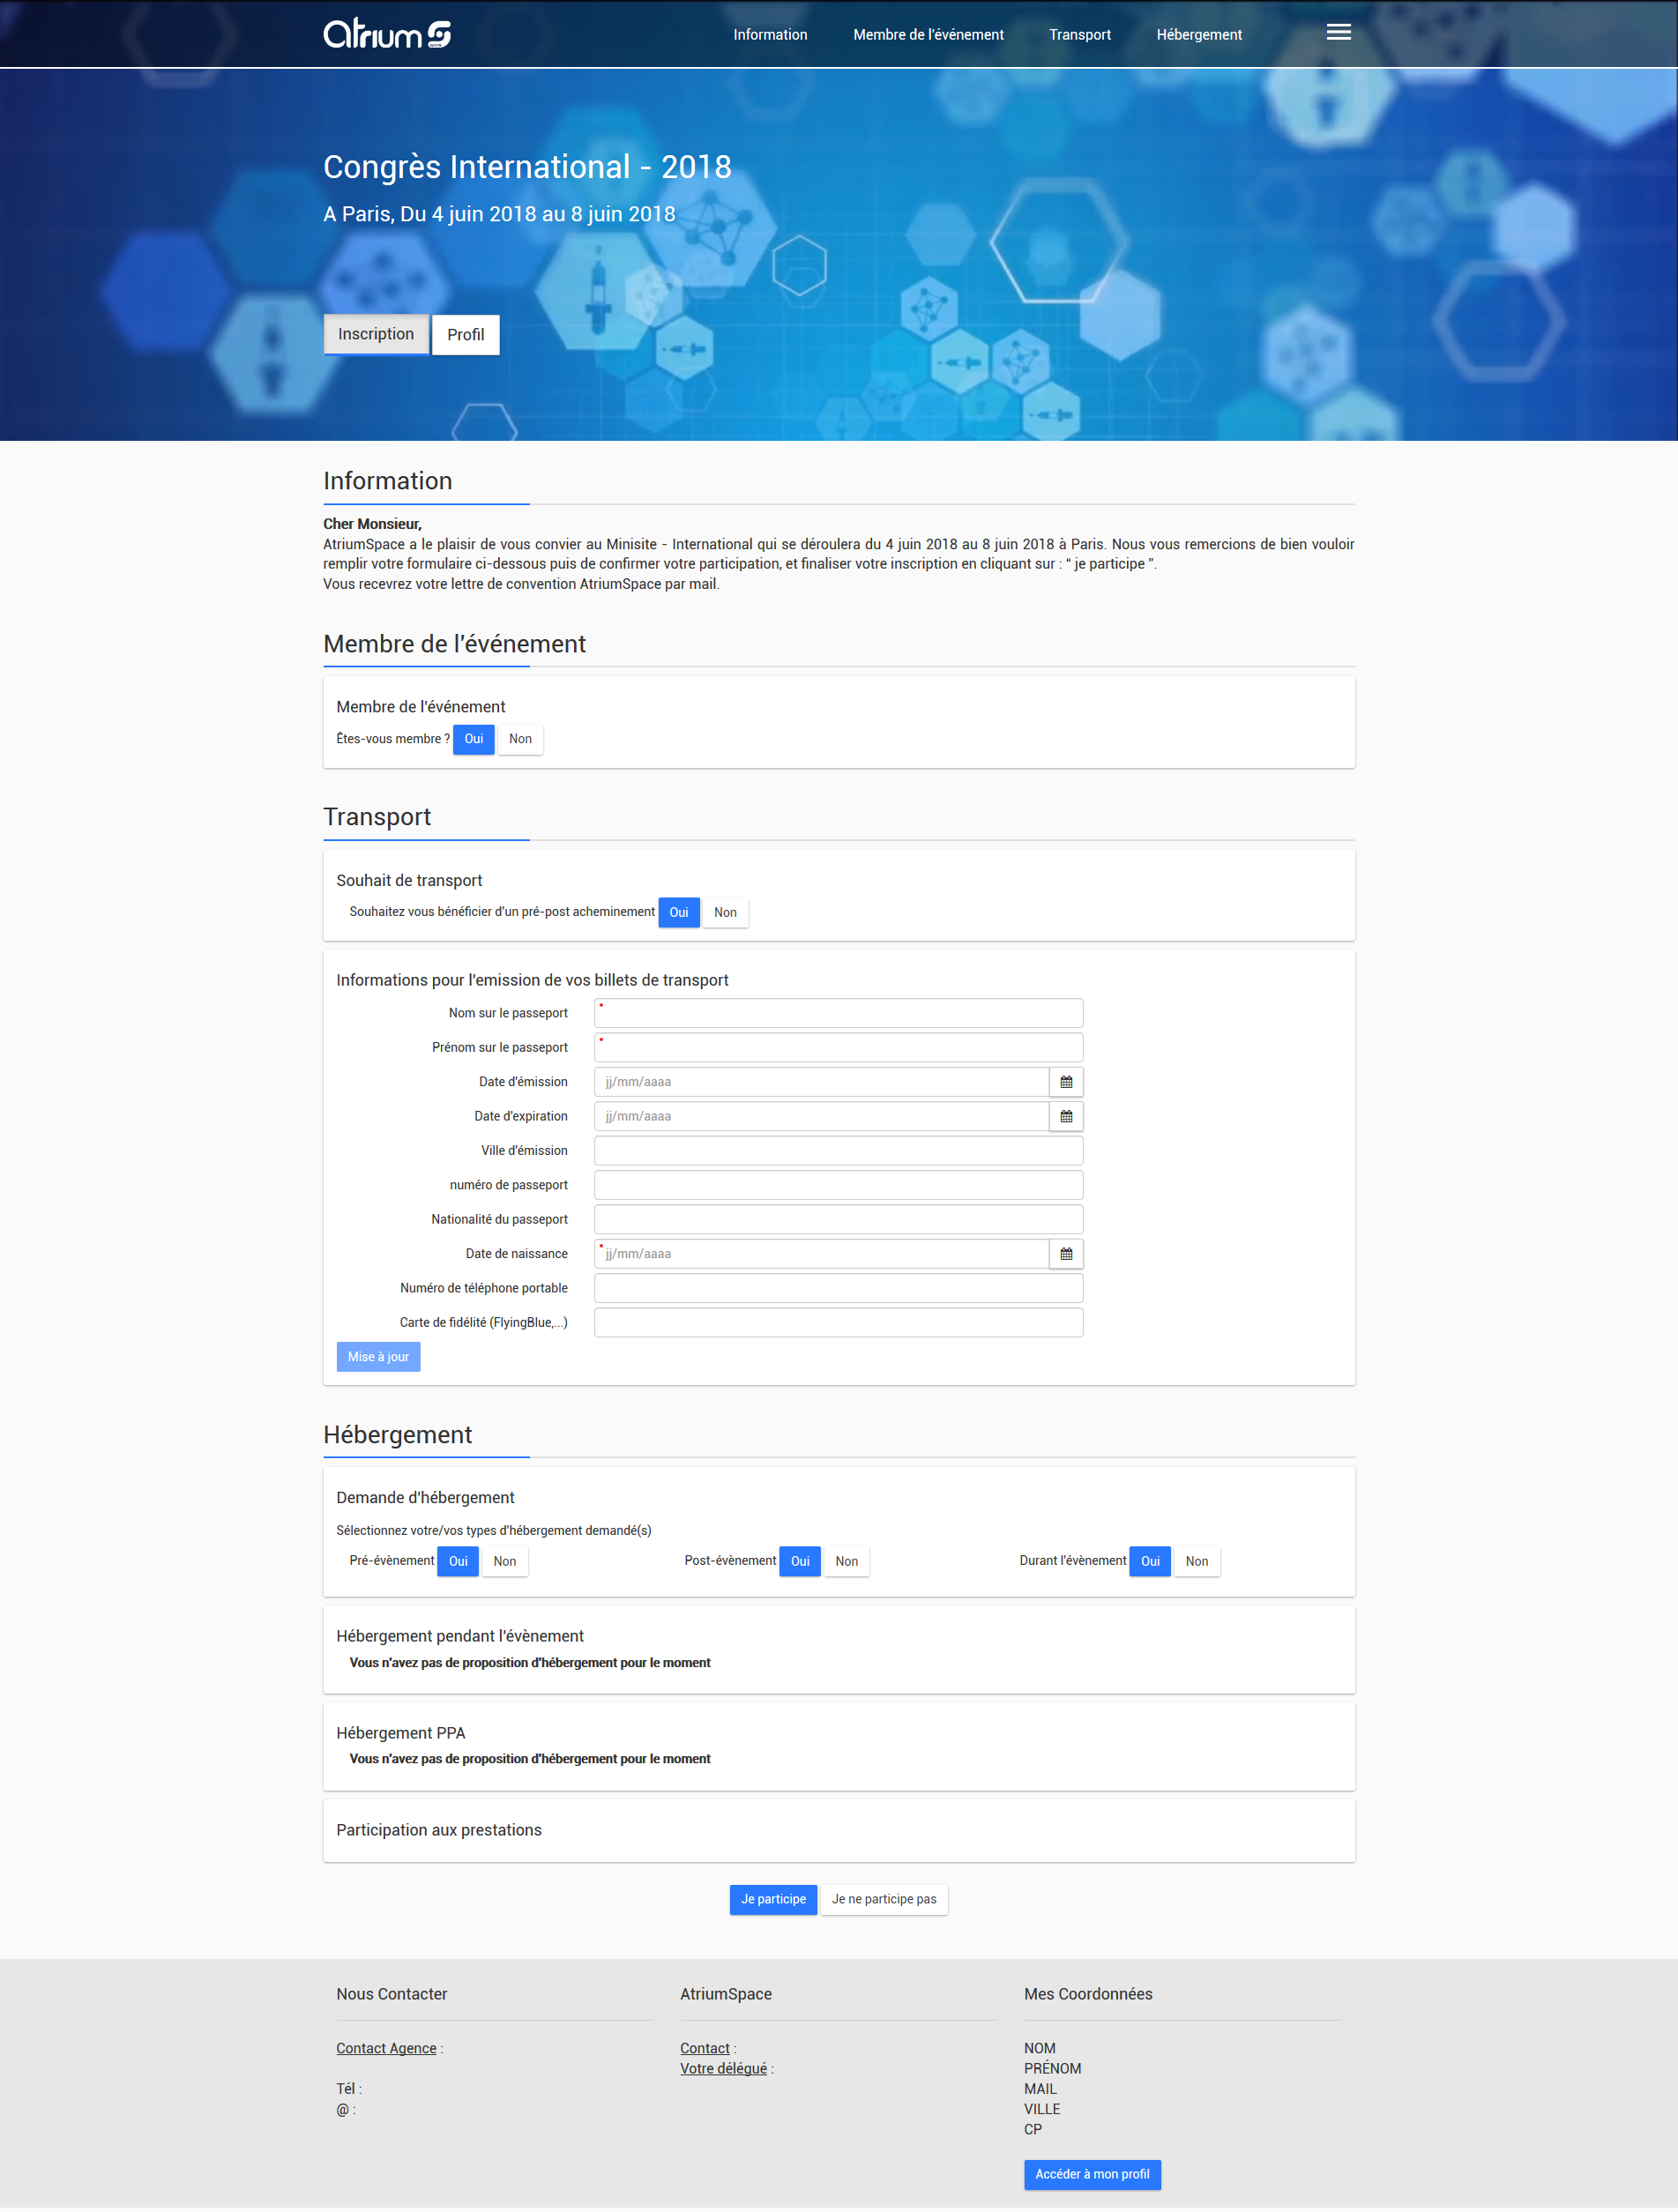
Task: Set Pré-évènement to Oui
Action: (458, 1561)
